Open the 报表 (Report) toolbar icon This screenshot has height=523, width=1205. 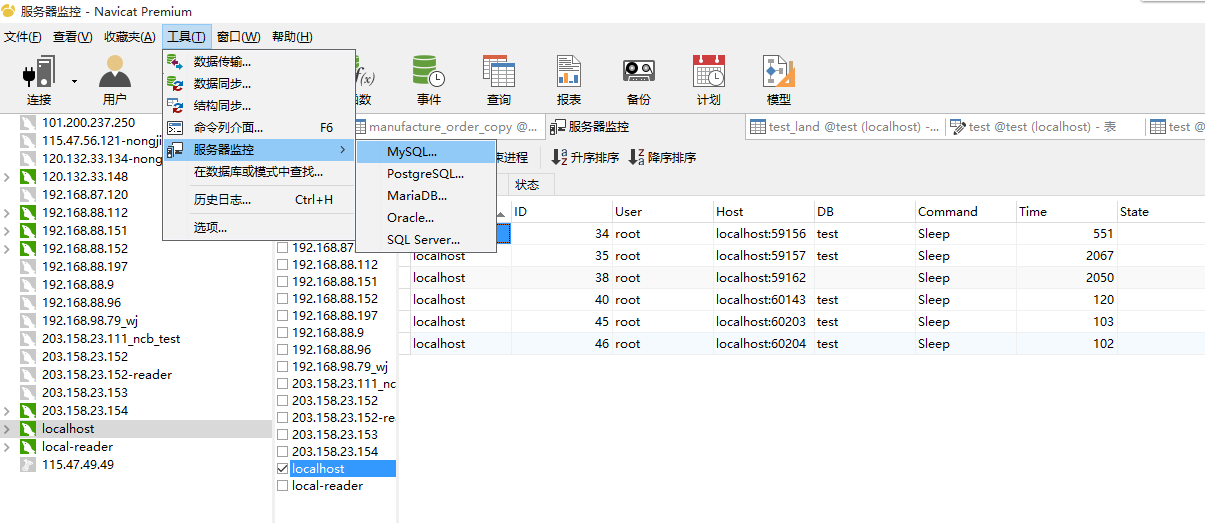pos(569,80)
